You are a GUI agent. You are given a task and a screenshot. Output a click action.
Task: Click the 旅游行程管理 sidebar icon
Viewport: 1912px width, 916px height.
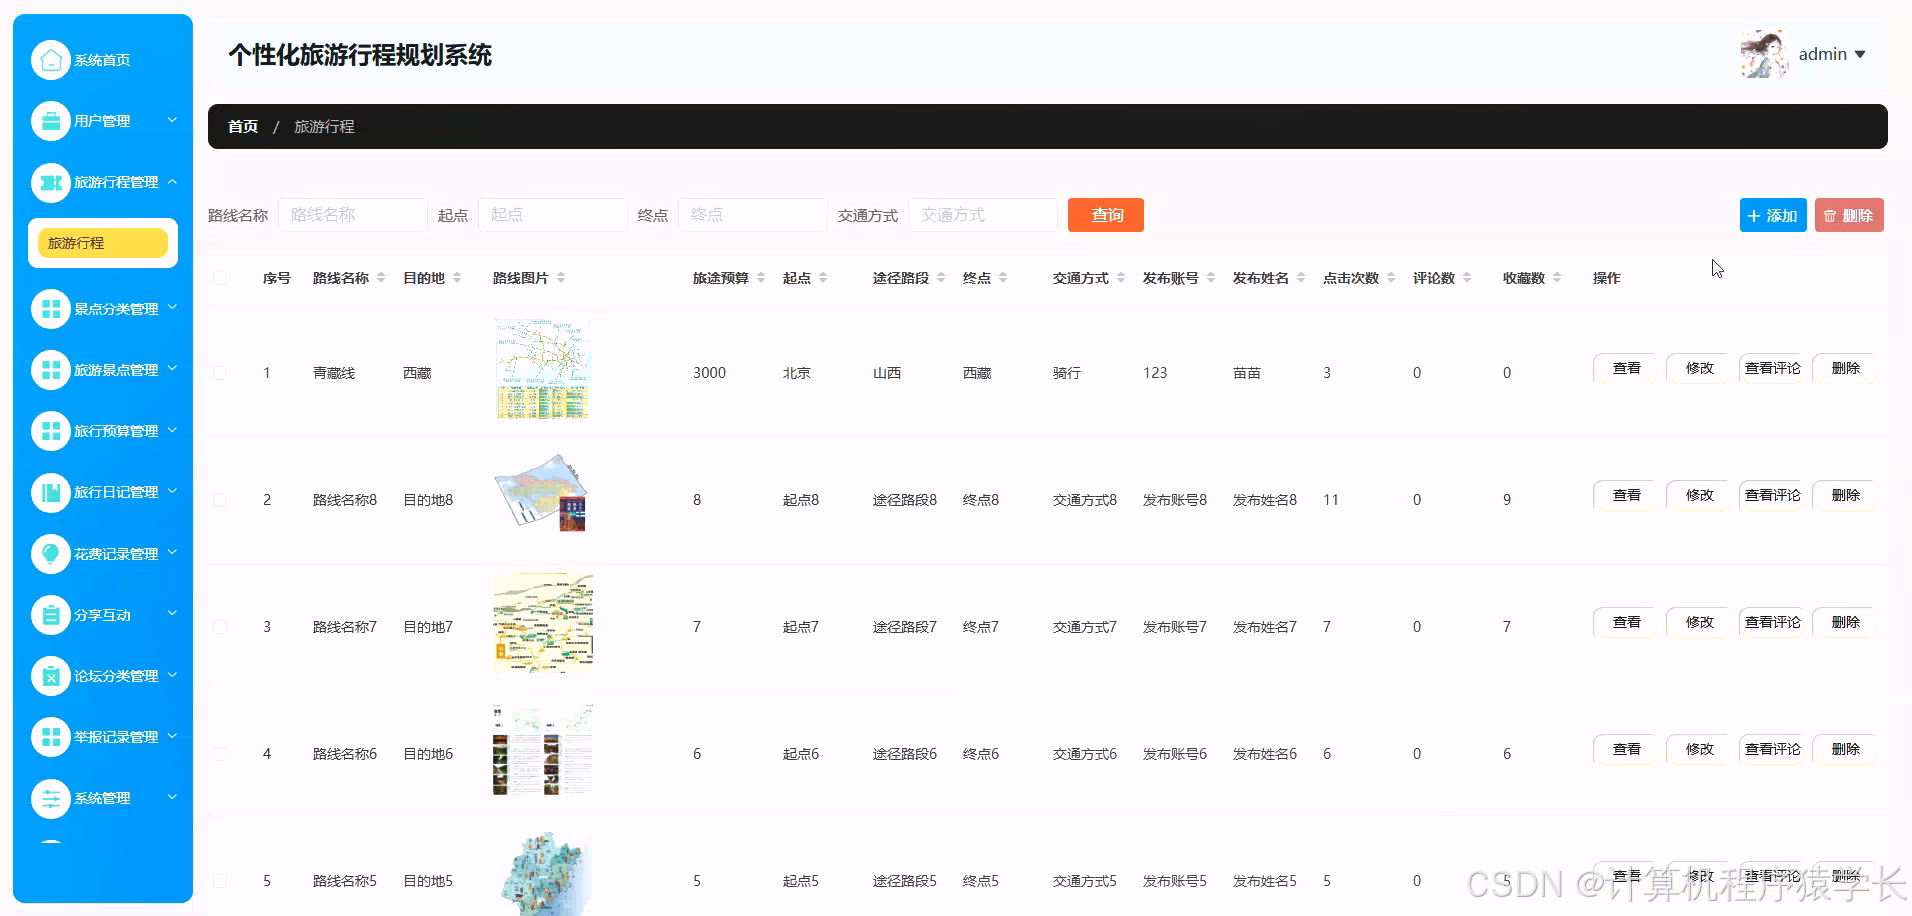click(x=51, y=181)
